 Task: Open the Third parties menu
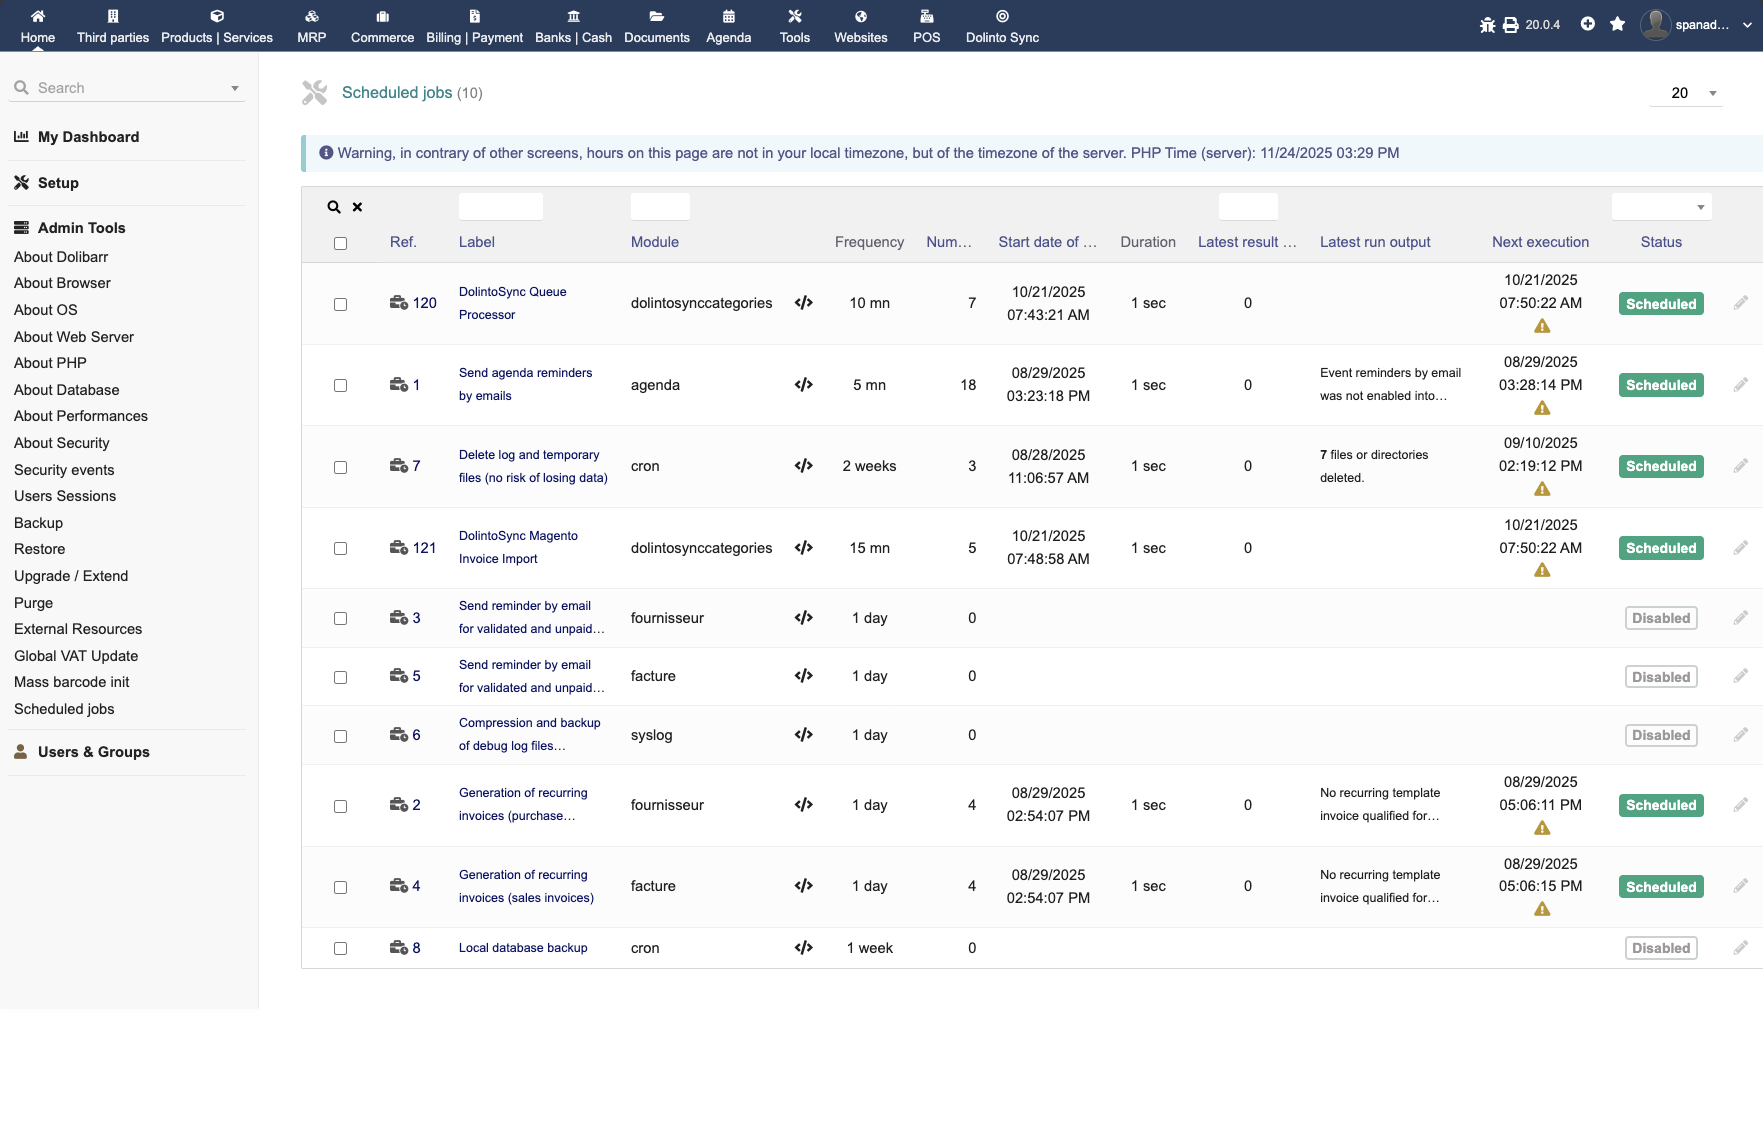click(x=113, y=26)
